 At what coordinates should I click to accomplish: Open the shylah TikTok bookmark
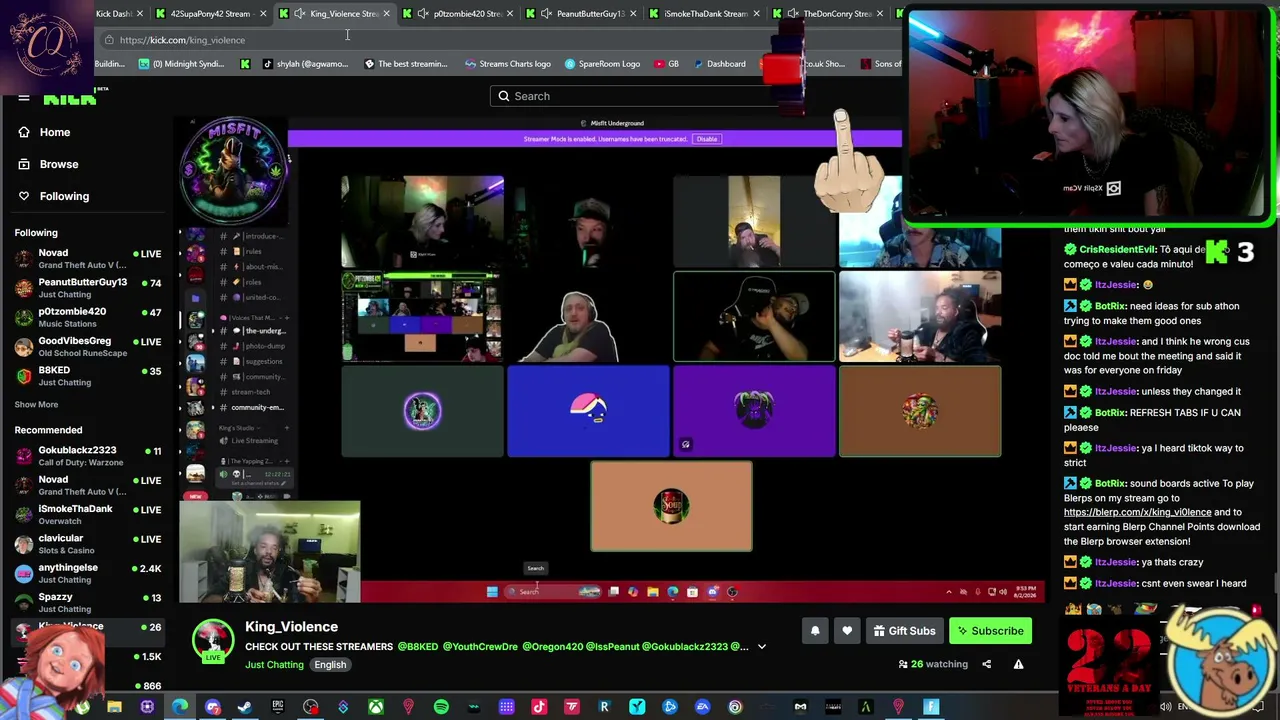click(x=304, y=64)
